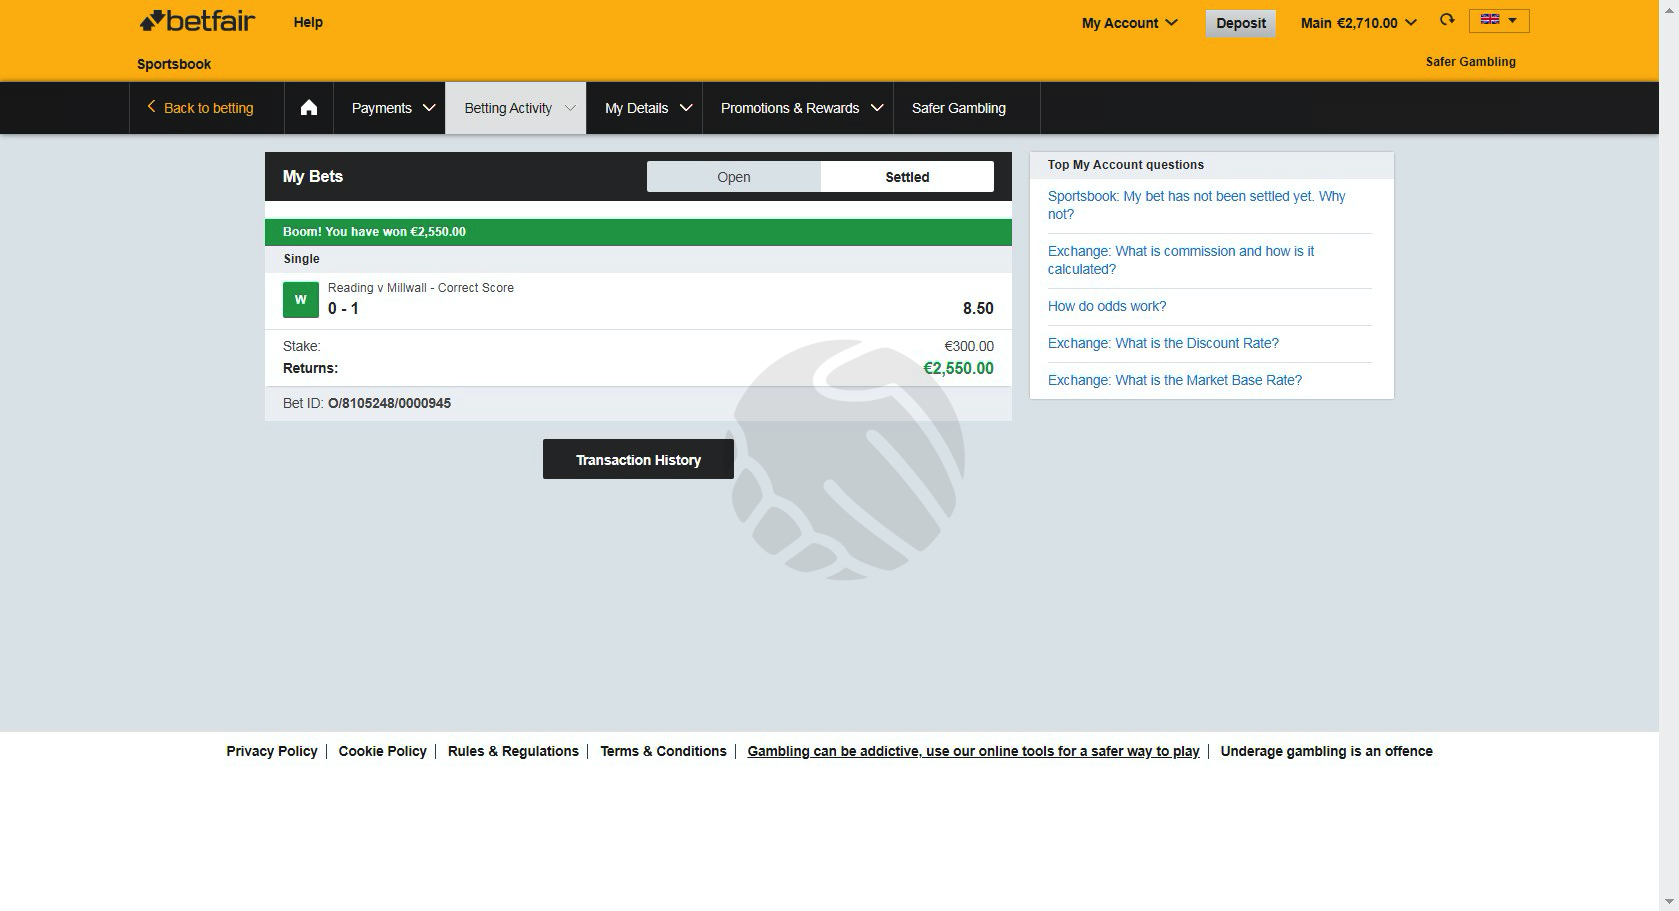Open the Privacy Policy footer link
The width and height of the screenshot is (1679, 911).
pos(272,751)
